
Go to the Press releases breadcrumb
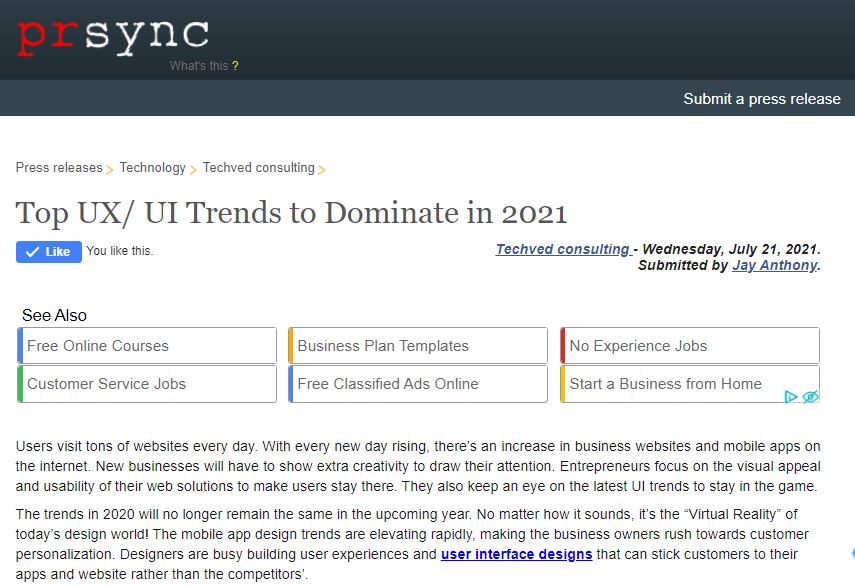pyautogui.click(x=59, y=168)
